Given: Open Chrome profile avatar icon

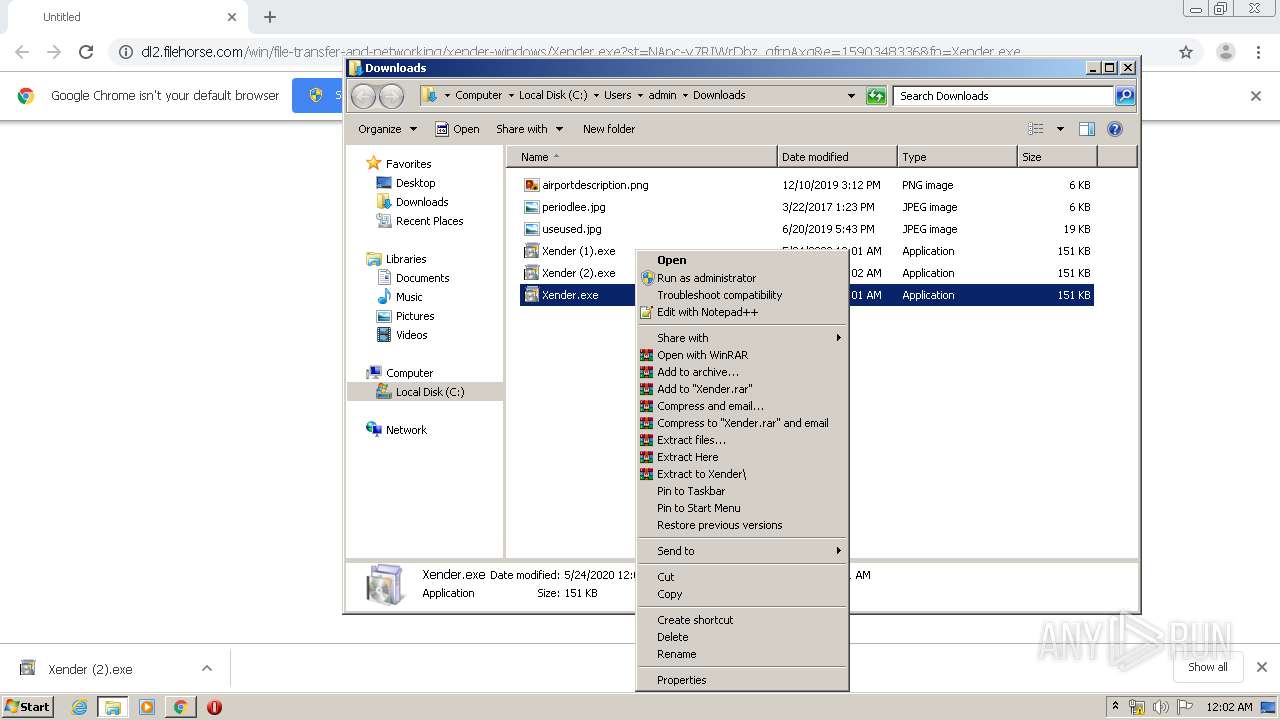Looking at the screenshot, I should [x=1225, y=52].
